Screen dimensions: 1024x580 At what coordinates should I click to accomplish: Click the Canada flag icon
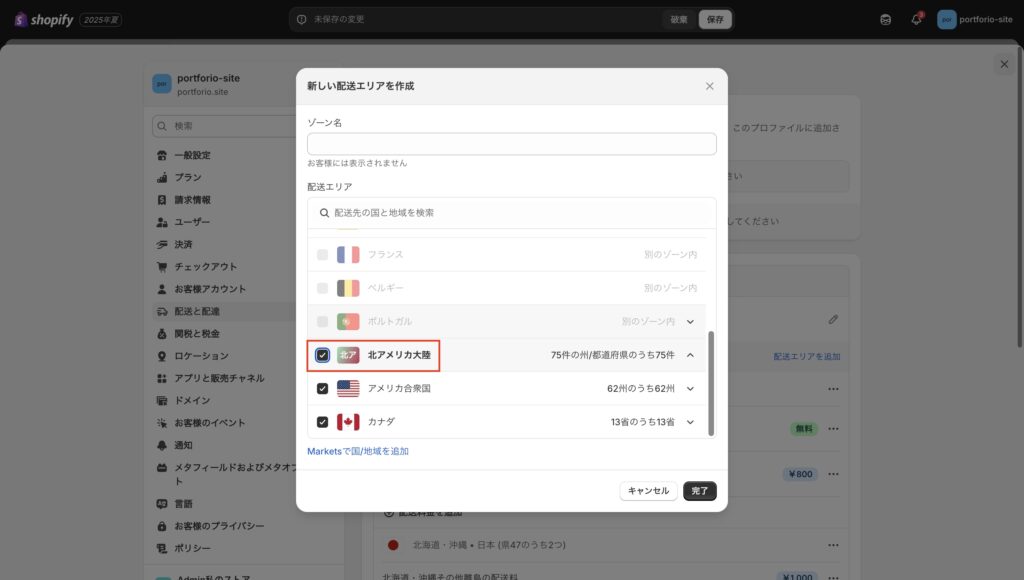point(348,422)
